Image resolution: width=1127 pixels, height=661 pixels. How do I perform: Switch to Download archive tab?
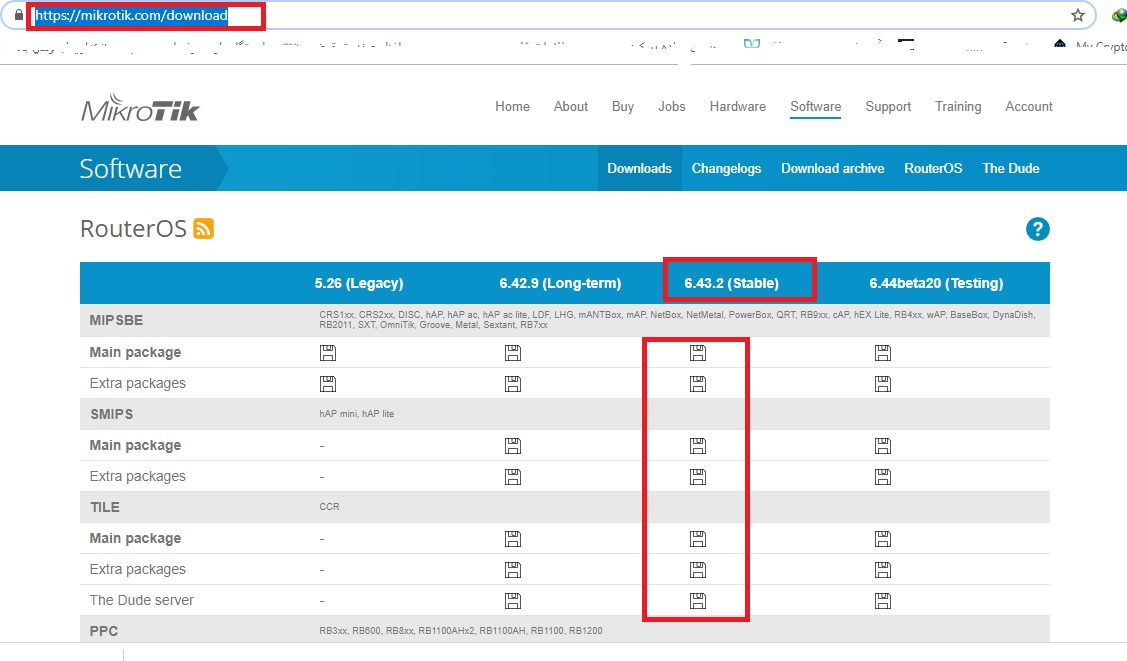point(833,168)
